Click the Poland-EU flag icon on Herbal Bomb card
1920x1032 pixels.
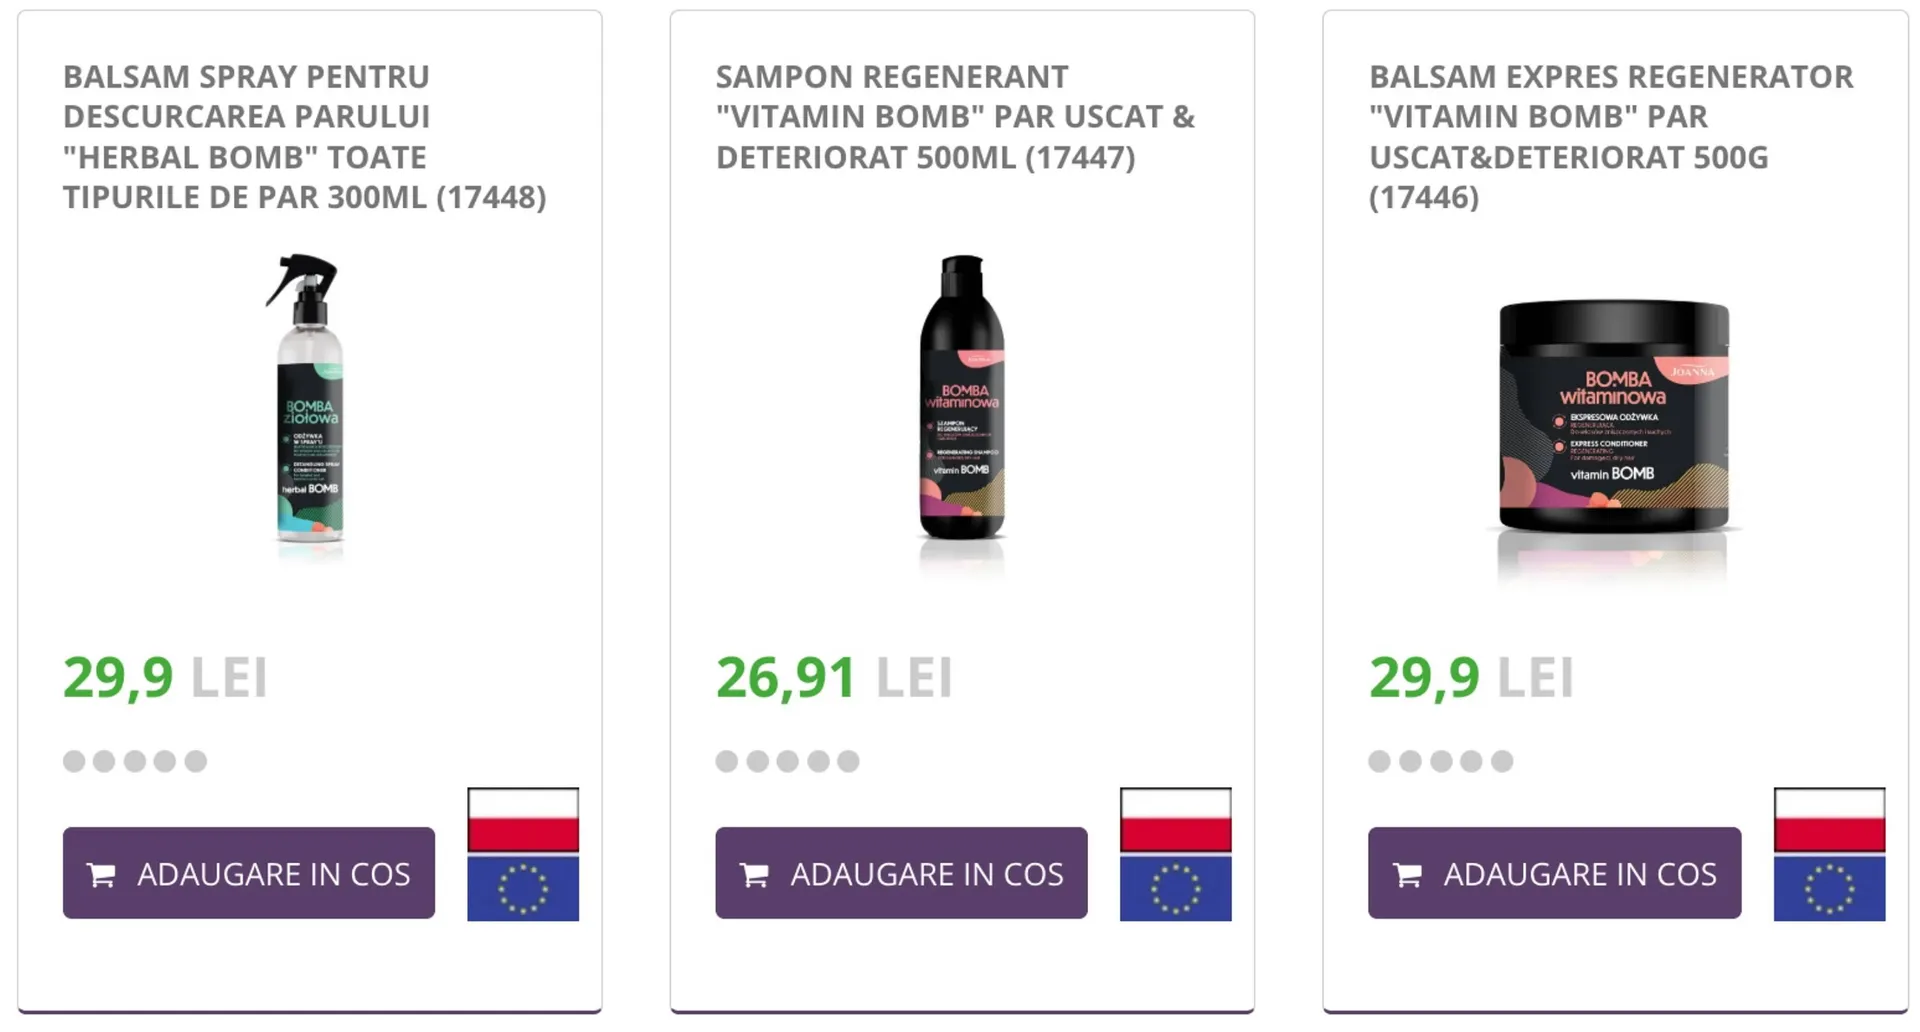(523, 854)
